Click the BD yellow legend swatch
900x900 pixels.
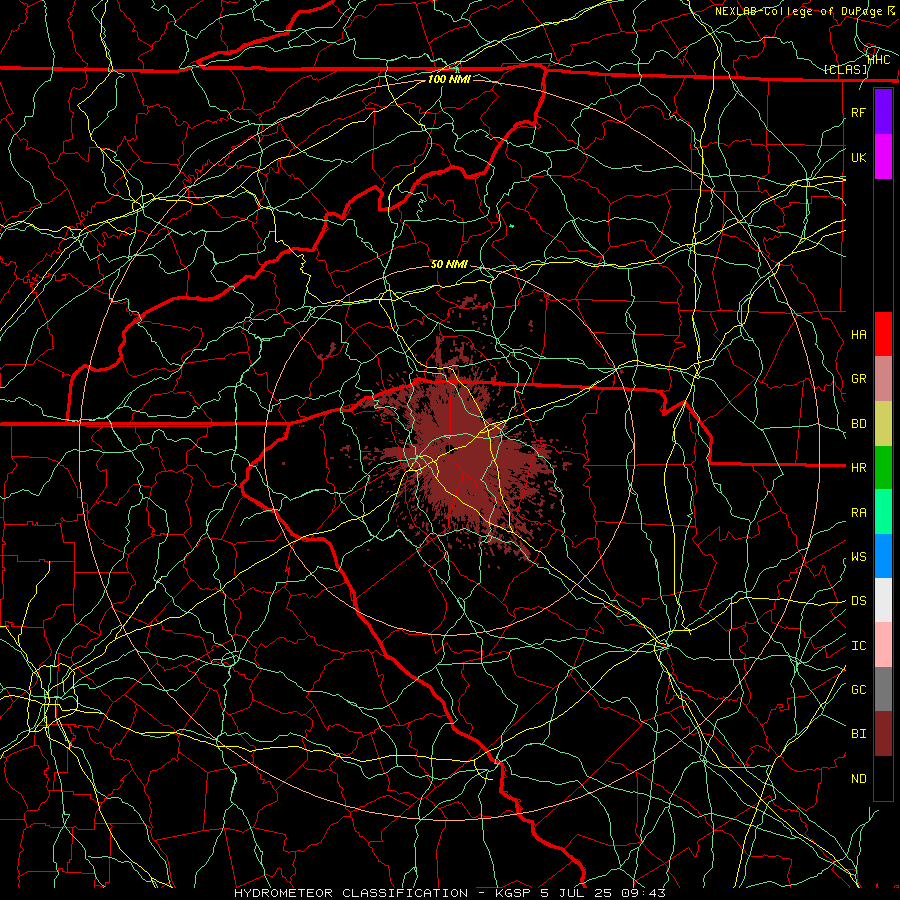883,423
